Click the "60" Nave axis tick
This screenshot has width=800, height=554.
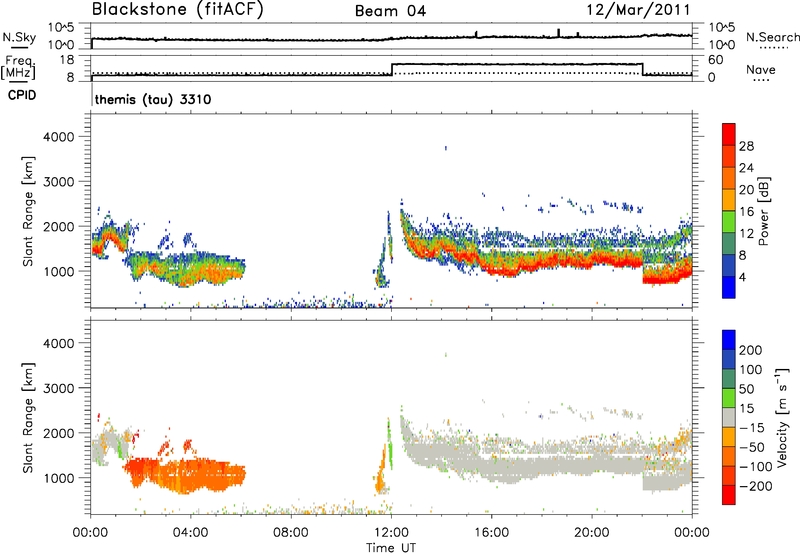point(715,60)
